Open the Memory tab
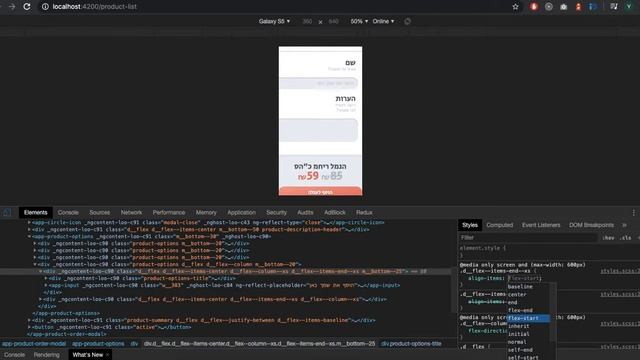640x360 pixels. (x=206, y=212)
